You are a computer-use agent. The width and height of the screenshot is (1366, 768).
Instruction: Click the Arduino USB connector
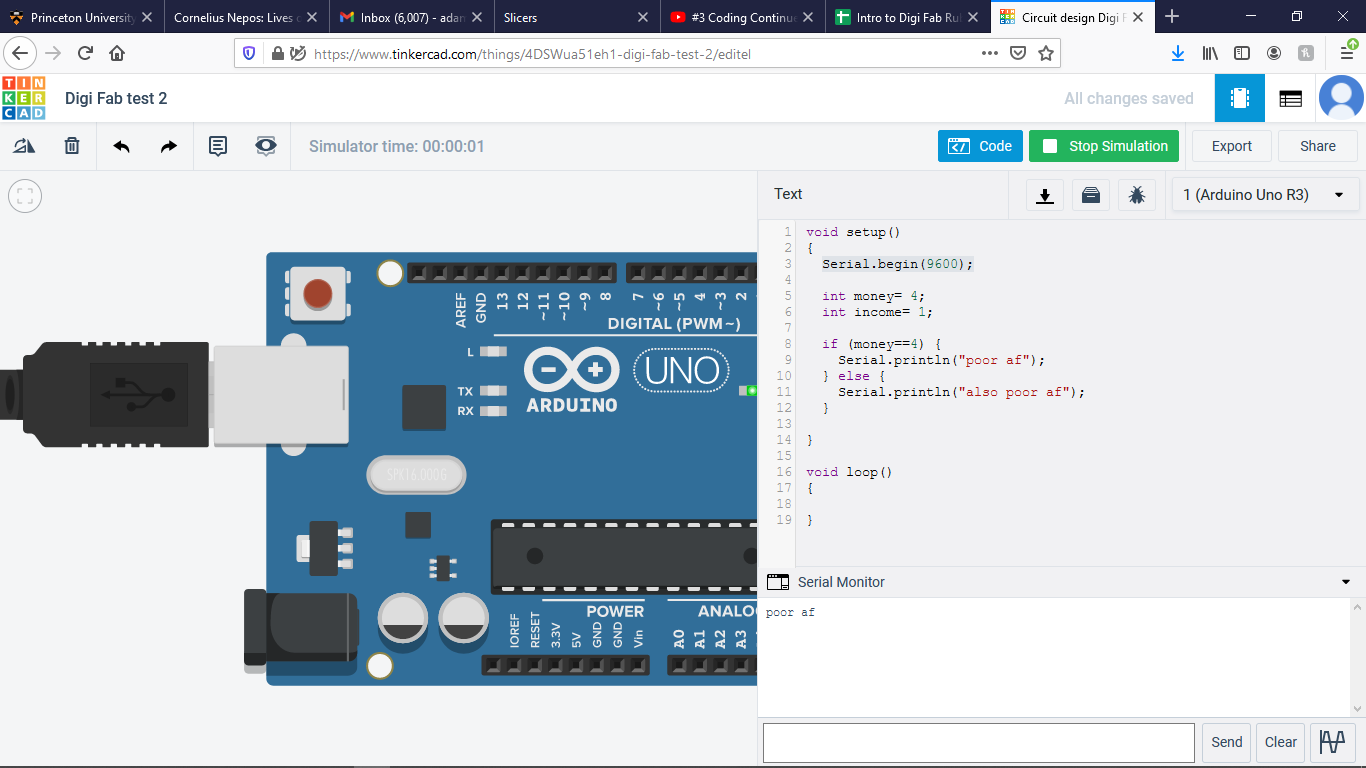(x=281, y=394)
